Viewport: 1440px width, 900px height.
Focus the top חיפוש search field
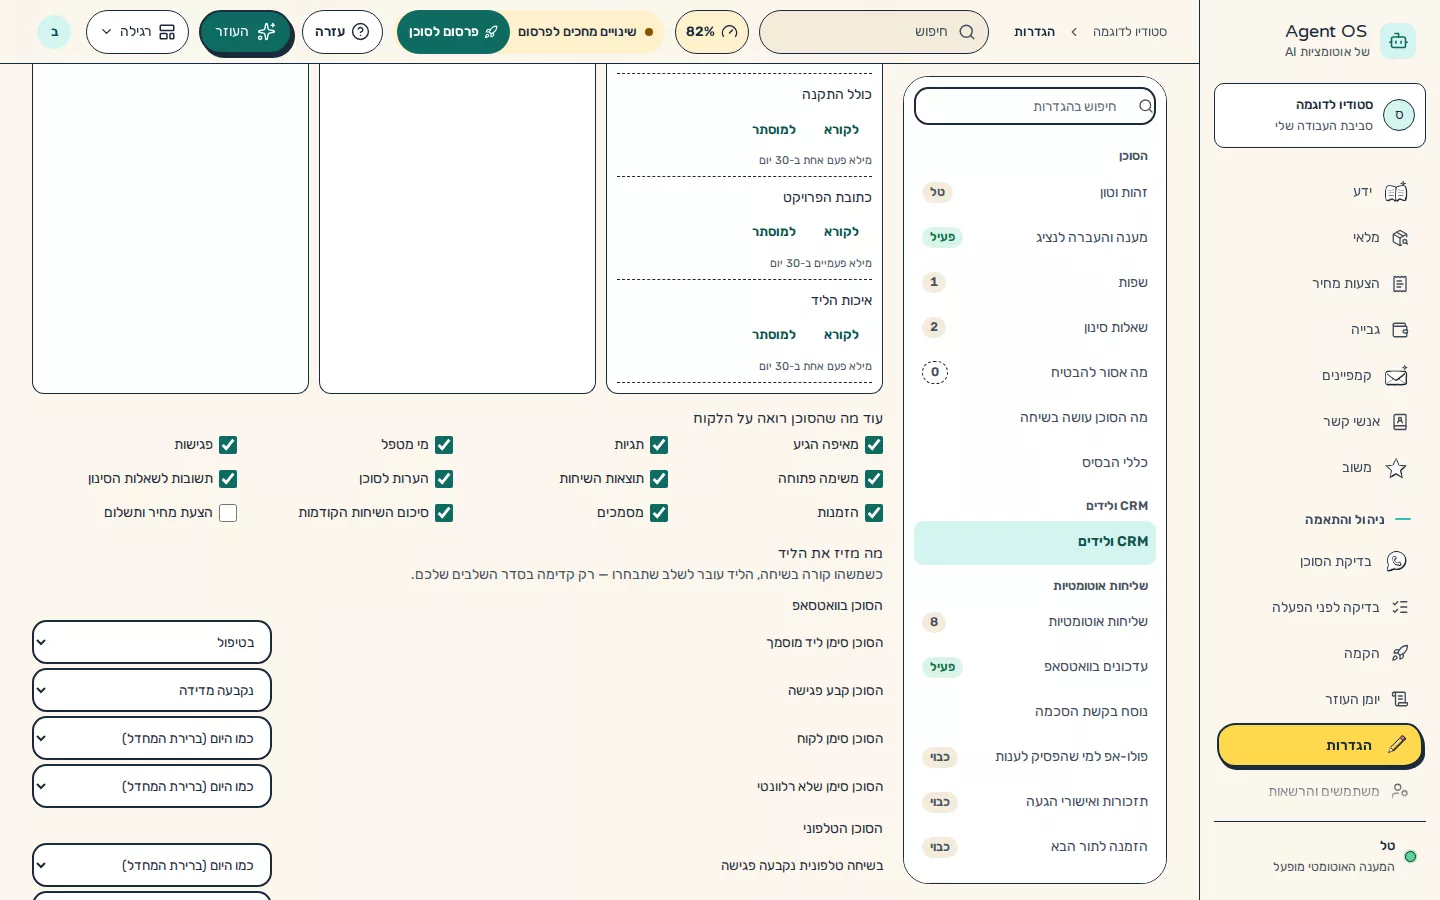(x=874, y=32)
